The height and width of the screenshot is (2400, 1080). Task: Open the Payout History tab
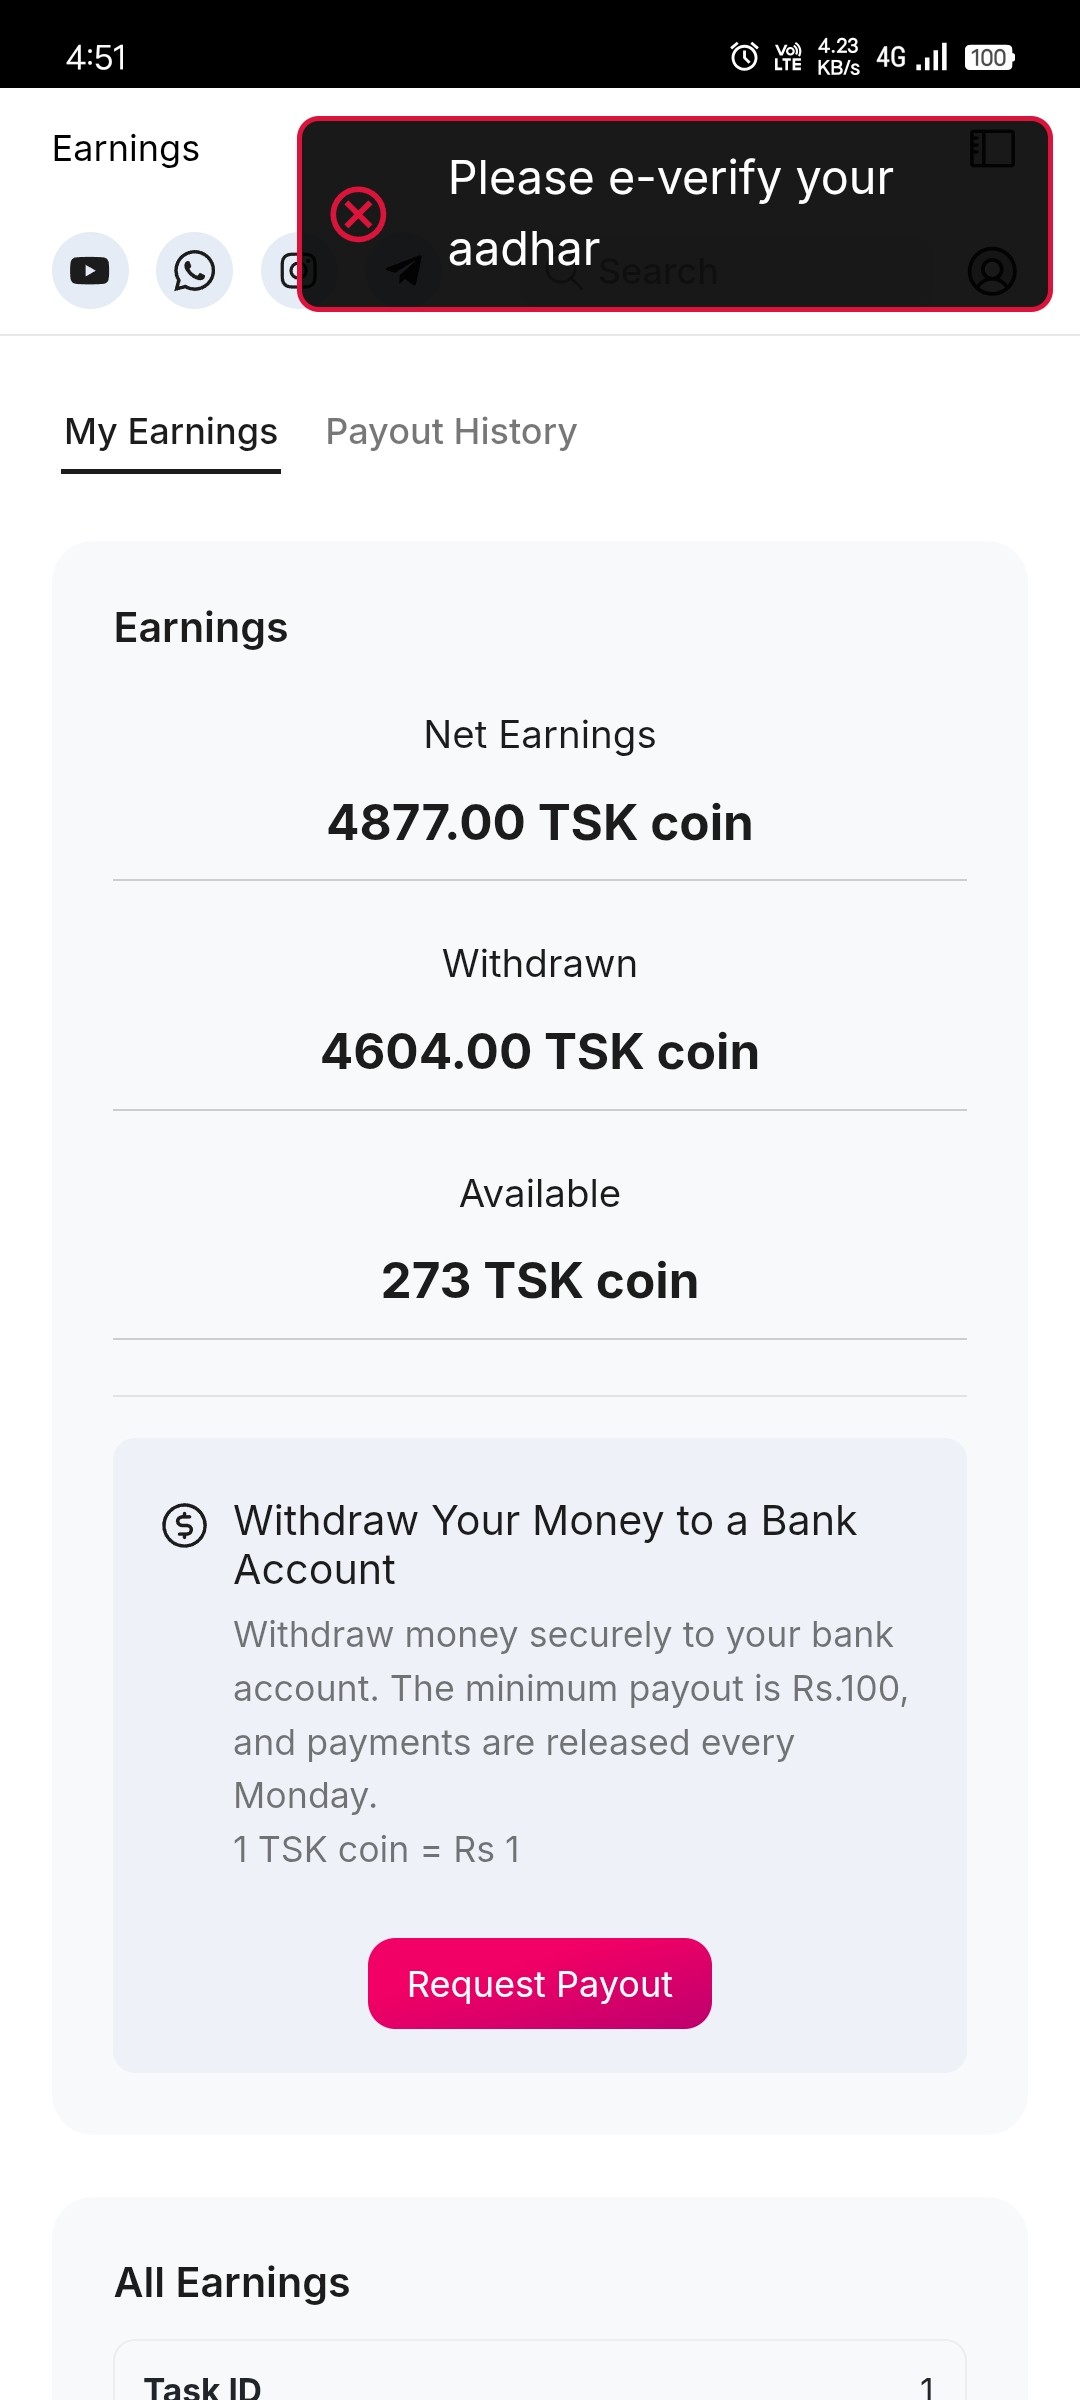(x=451, y=432)
